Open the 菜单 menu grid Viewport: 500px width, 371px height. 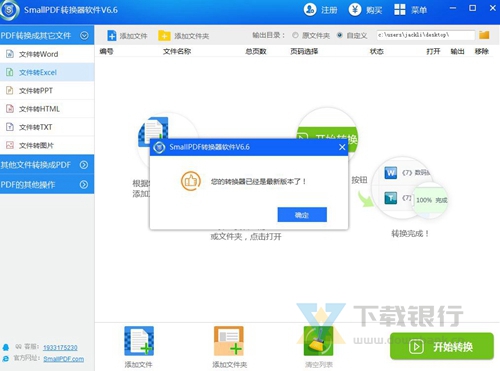point(410,10)
